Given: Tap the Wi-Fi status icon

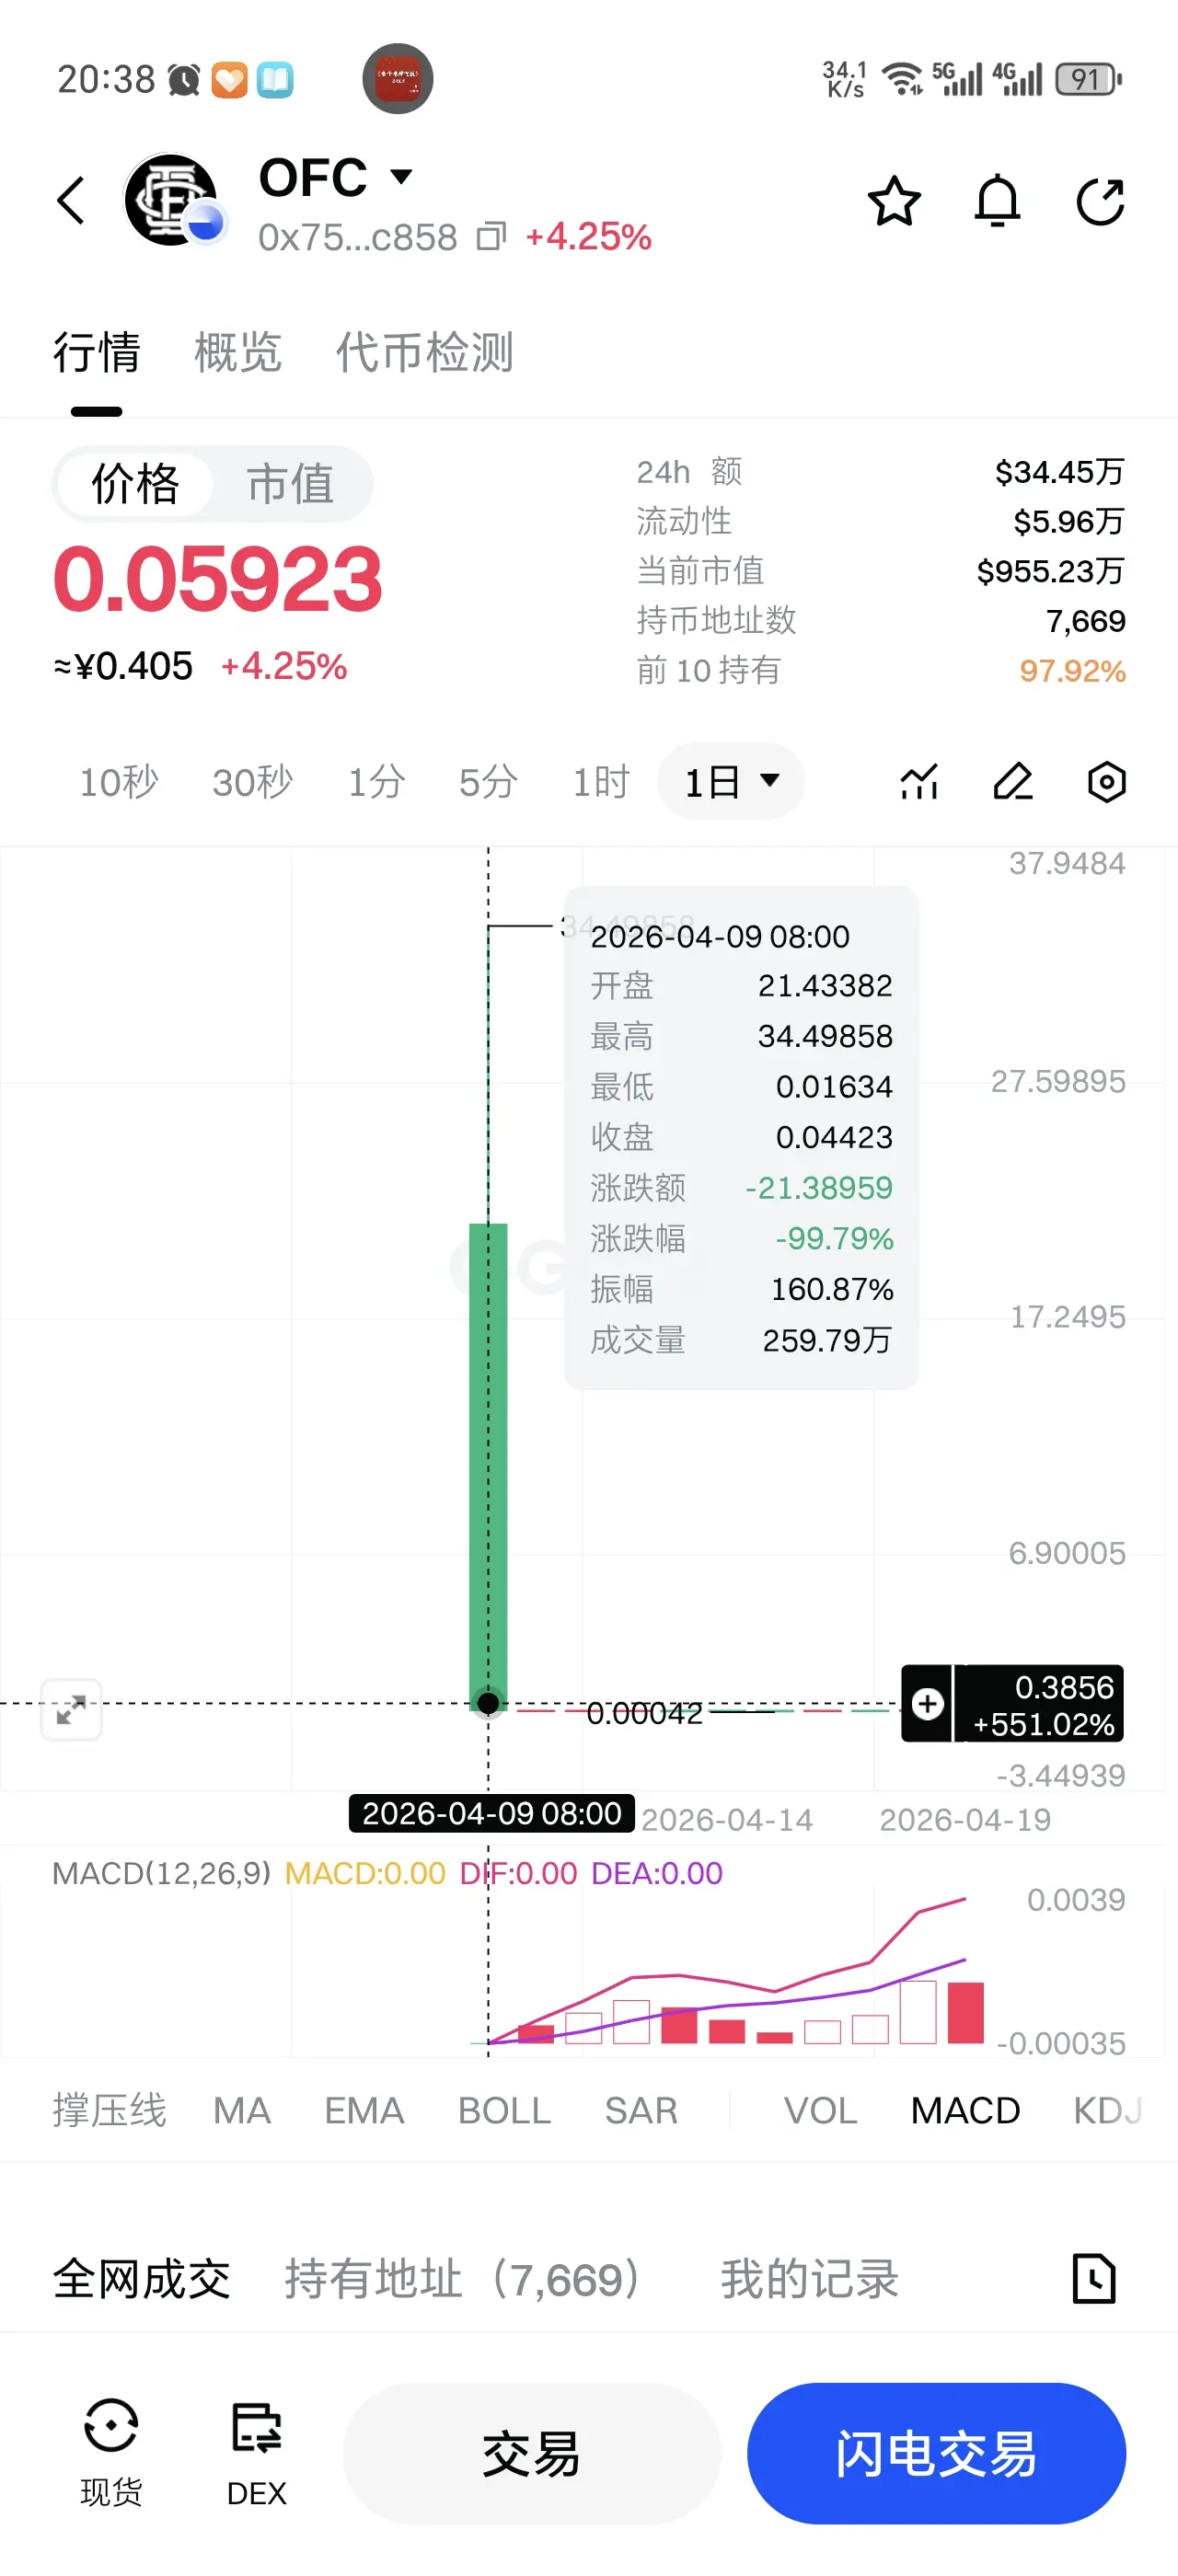Looking at the screenshot, I should [903, 79].
